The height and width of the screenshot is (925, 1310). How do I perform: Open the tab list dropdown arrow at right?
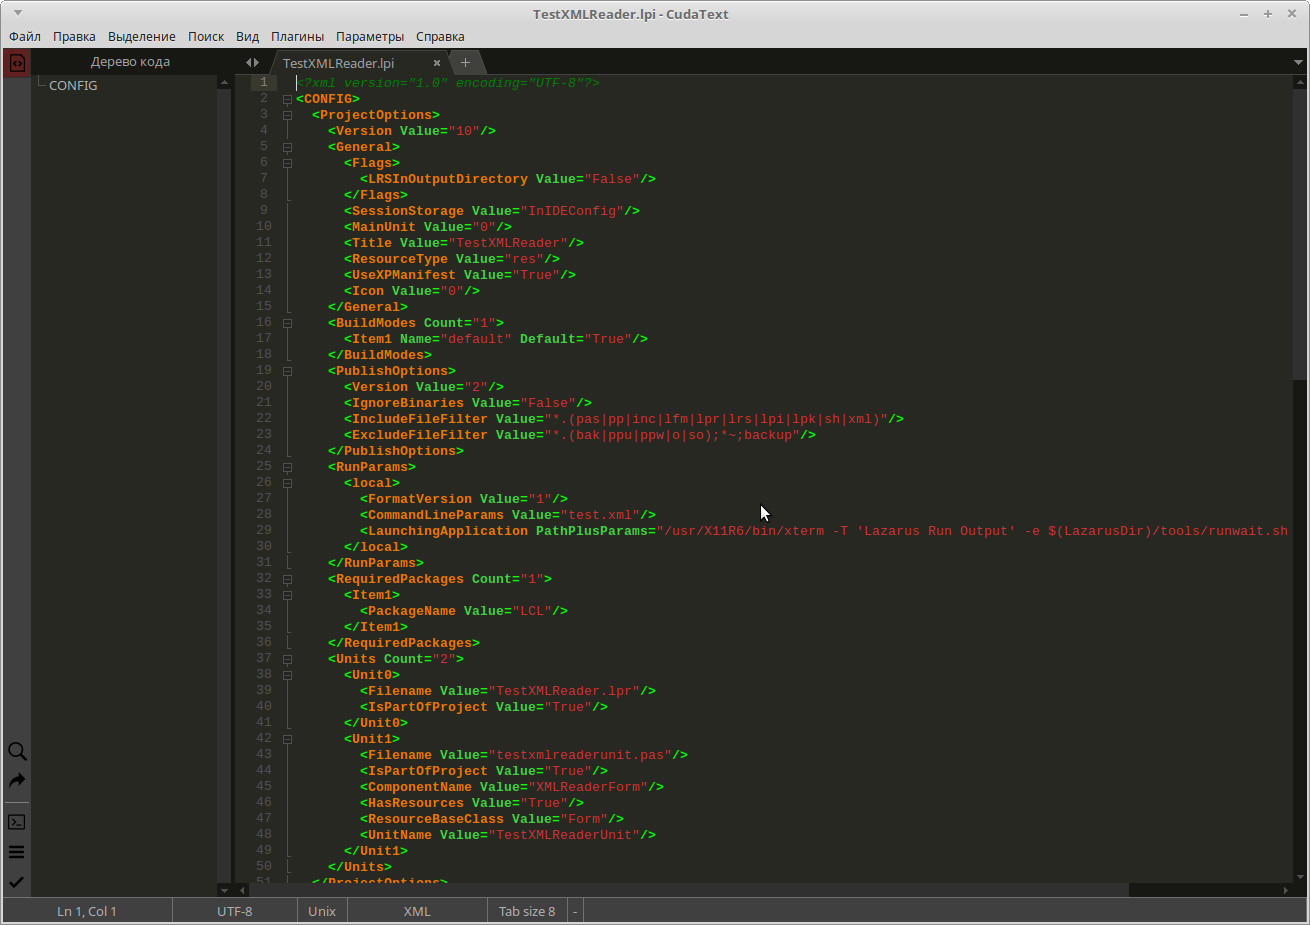click(x=1298, y=62)
